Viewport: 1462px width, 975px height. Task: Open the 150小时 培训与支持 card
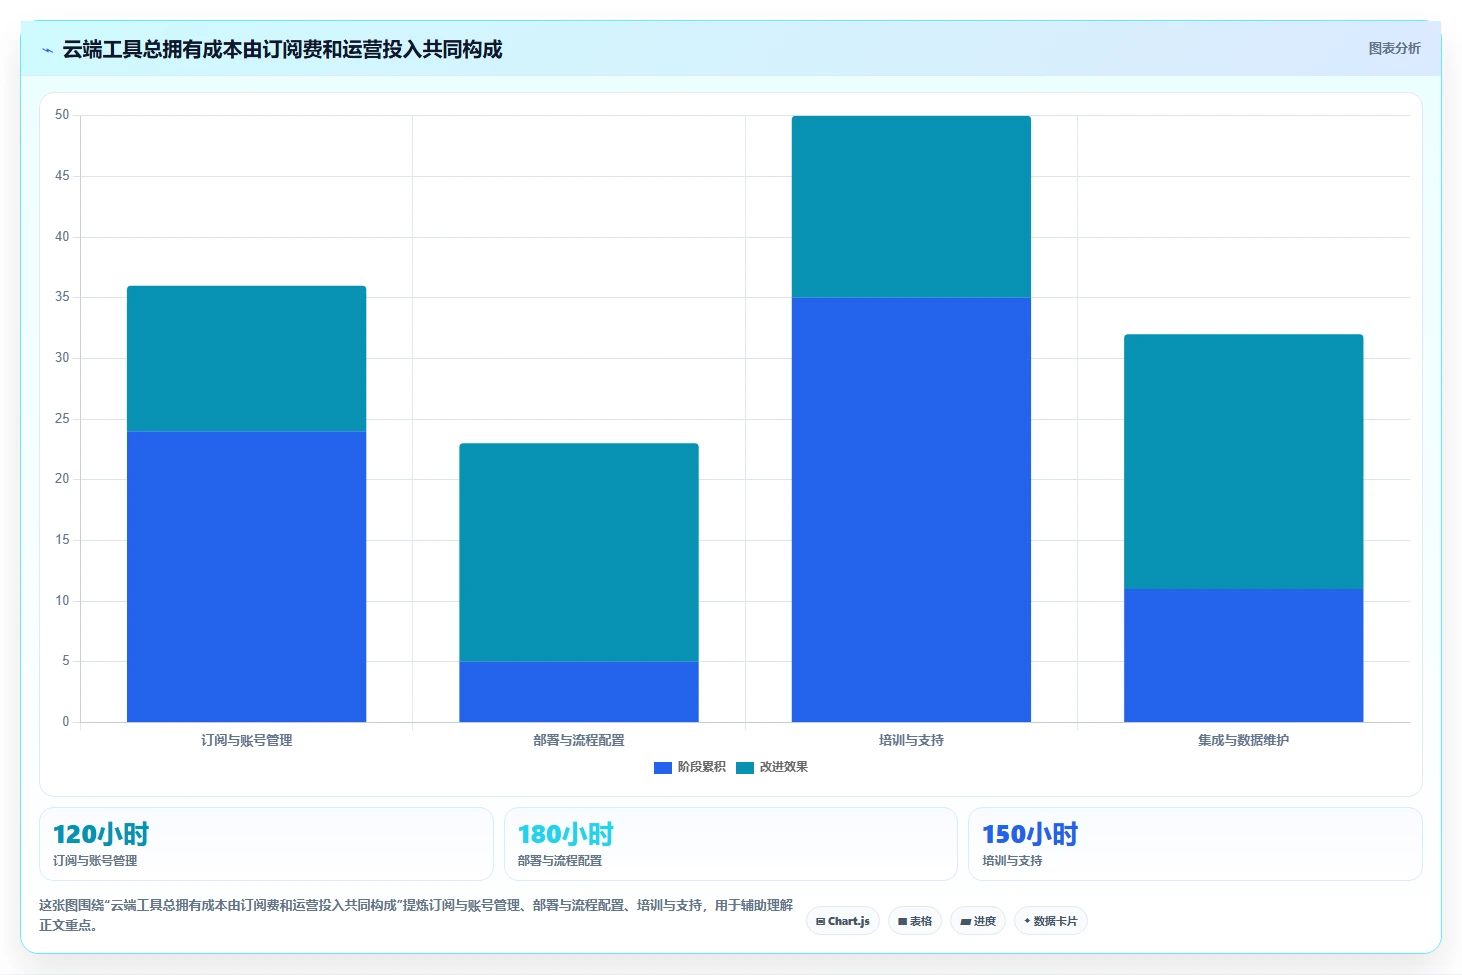[1195, 844]
